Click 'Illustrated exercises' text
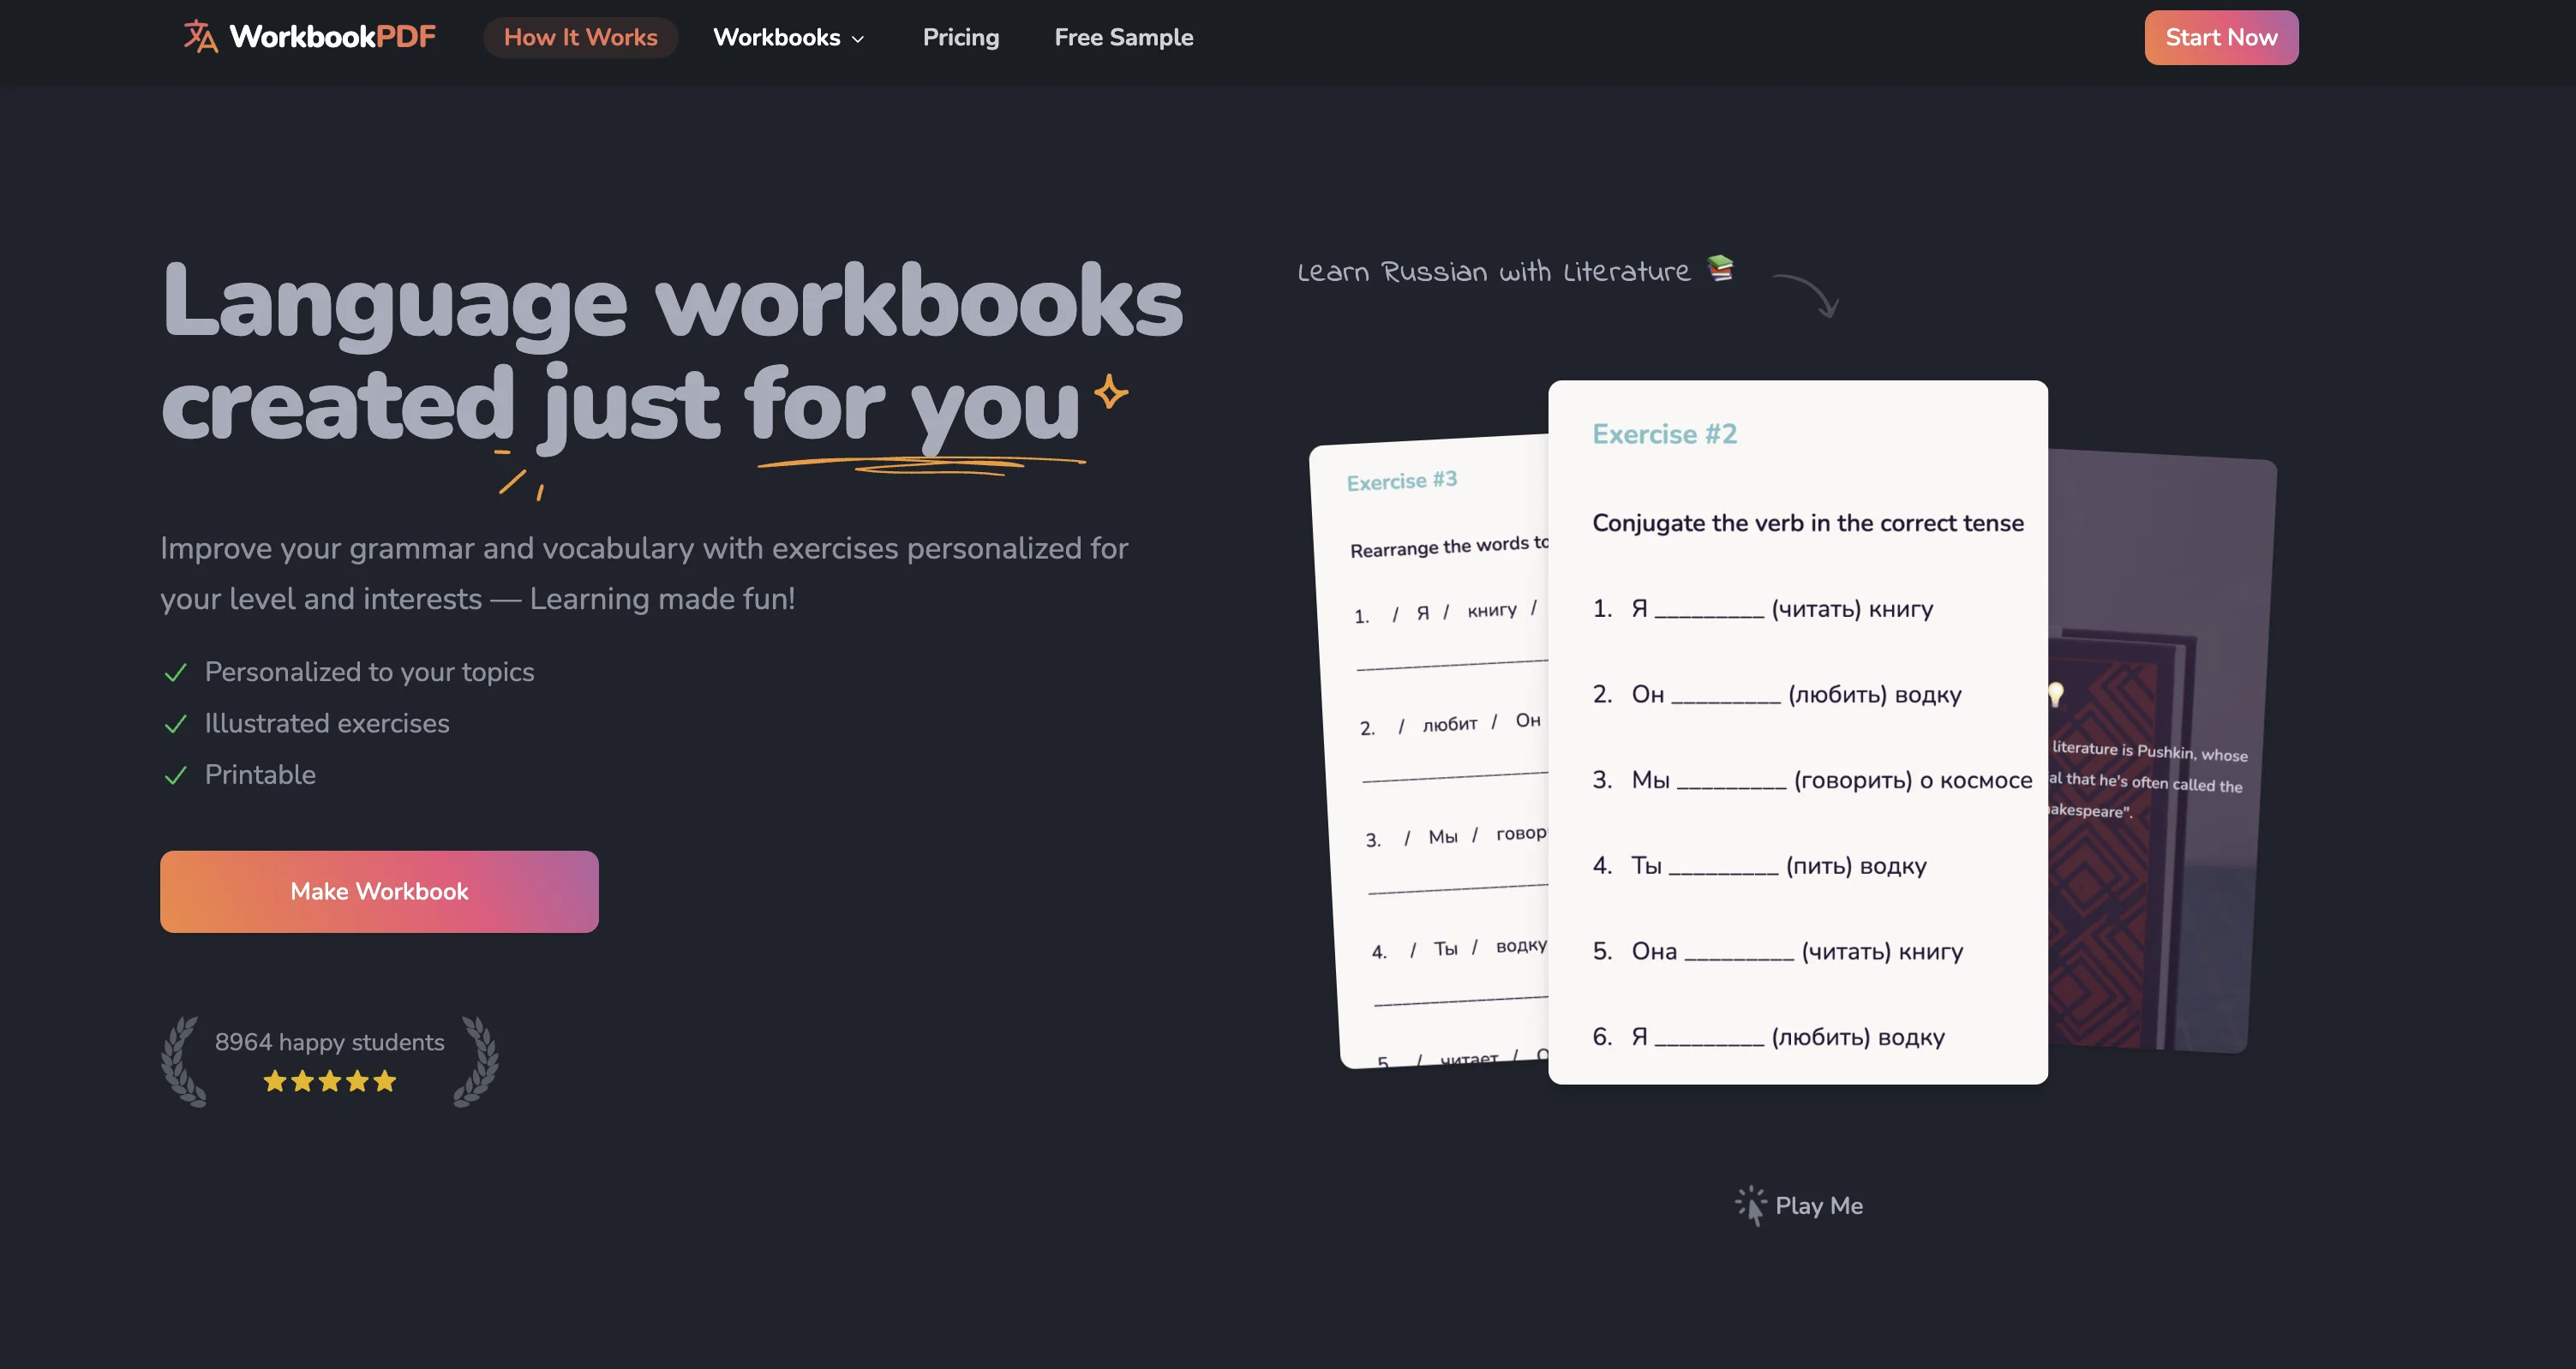Image resolution: width=2576 pixels, height=1369 pixels. pos(327,724)
